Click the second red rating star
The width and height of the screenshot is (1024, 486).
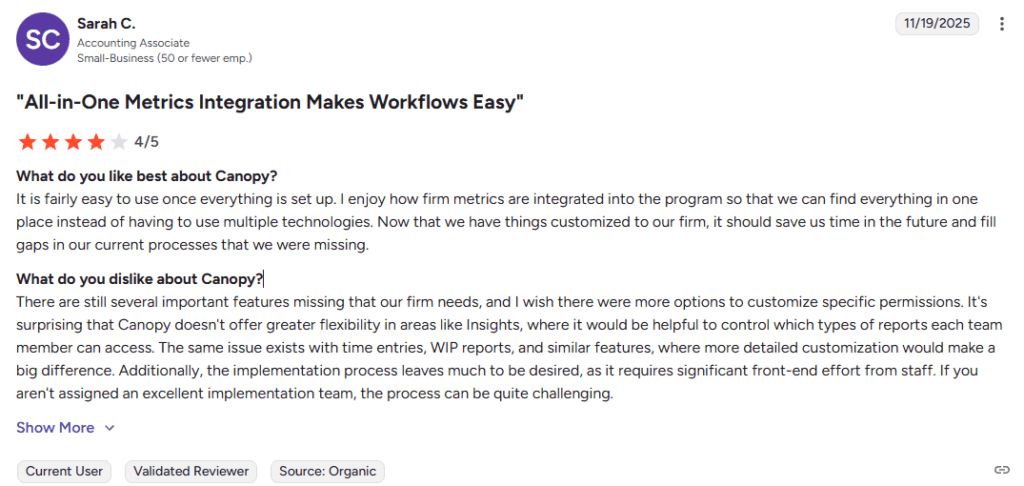50,142
